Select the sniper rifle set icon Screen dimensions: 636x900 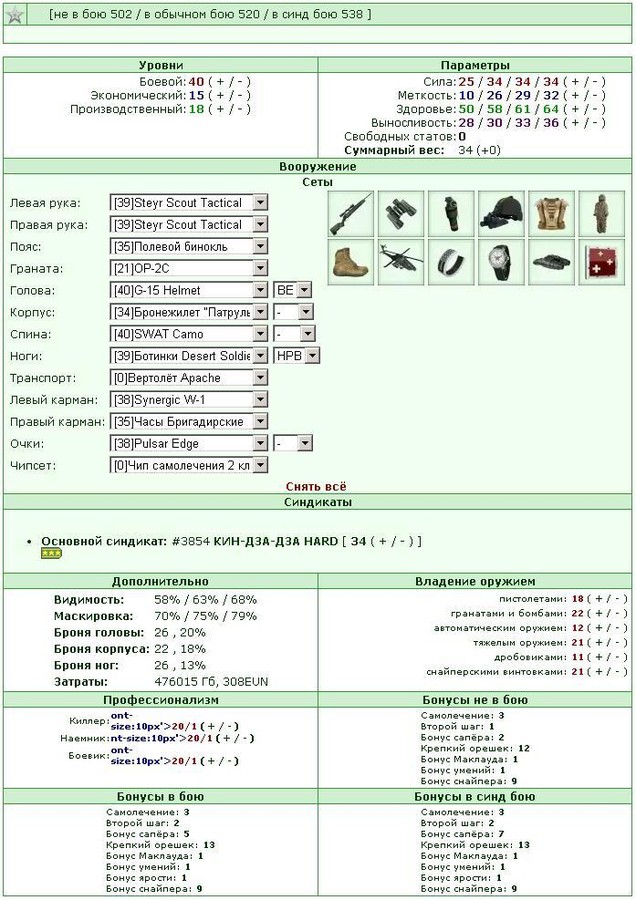[x=351, y=214]
